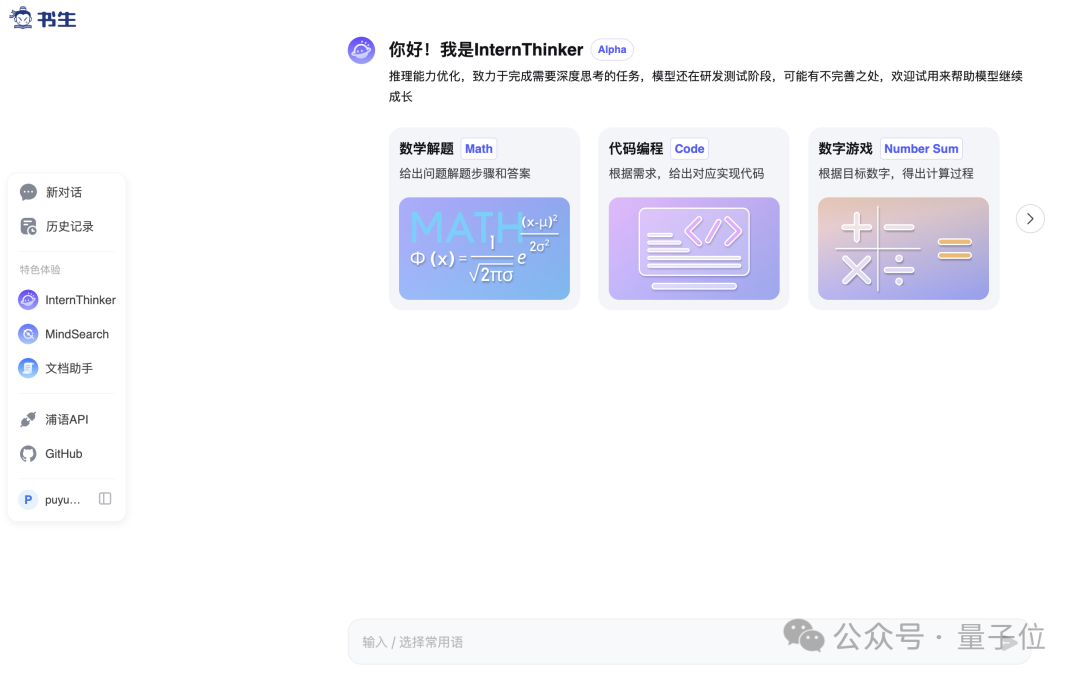This screenshot has height=680, width=1080.
Task: Click the Alpha badge next to InternThinker
Action: [611, 49]
